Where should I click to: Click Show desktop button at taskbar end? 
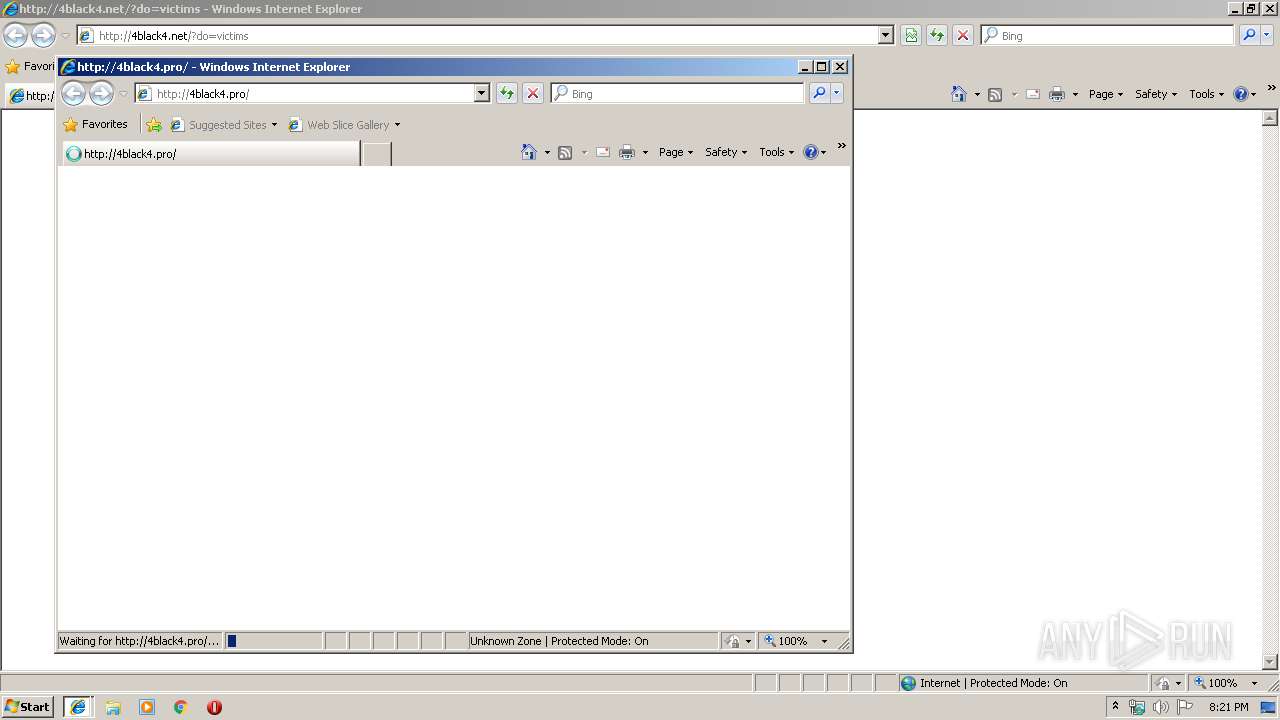tap(1270, 707)
